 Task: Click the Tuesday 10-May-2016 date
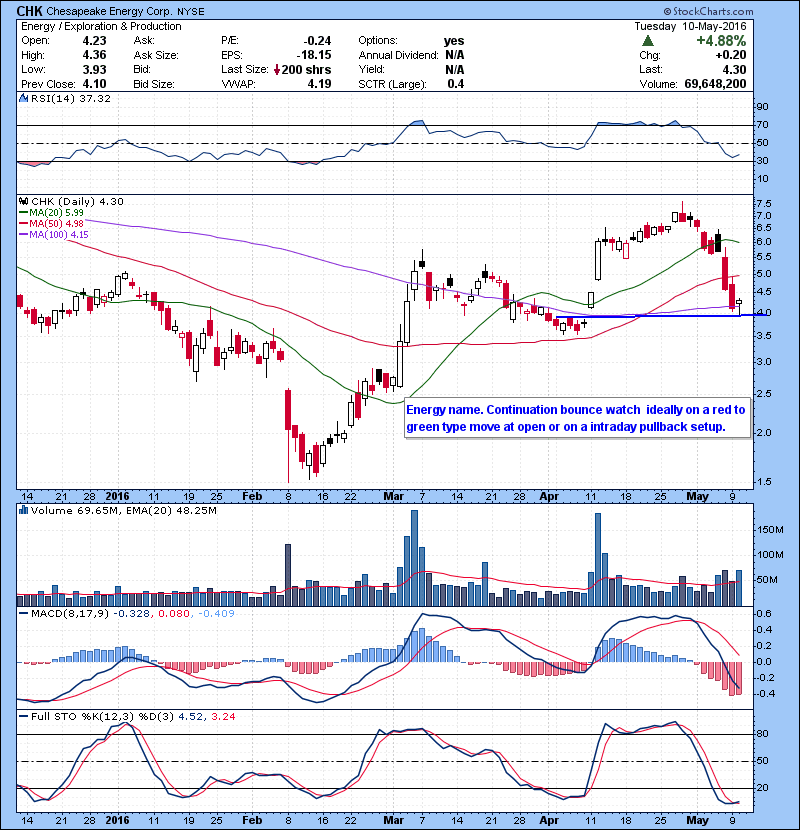pos(690,26)
